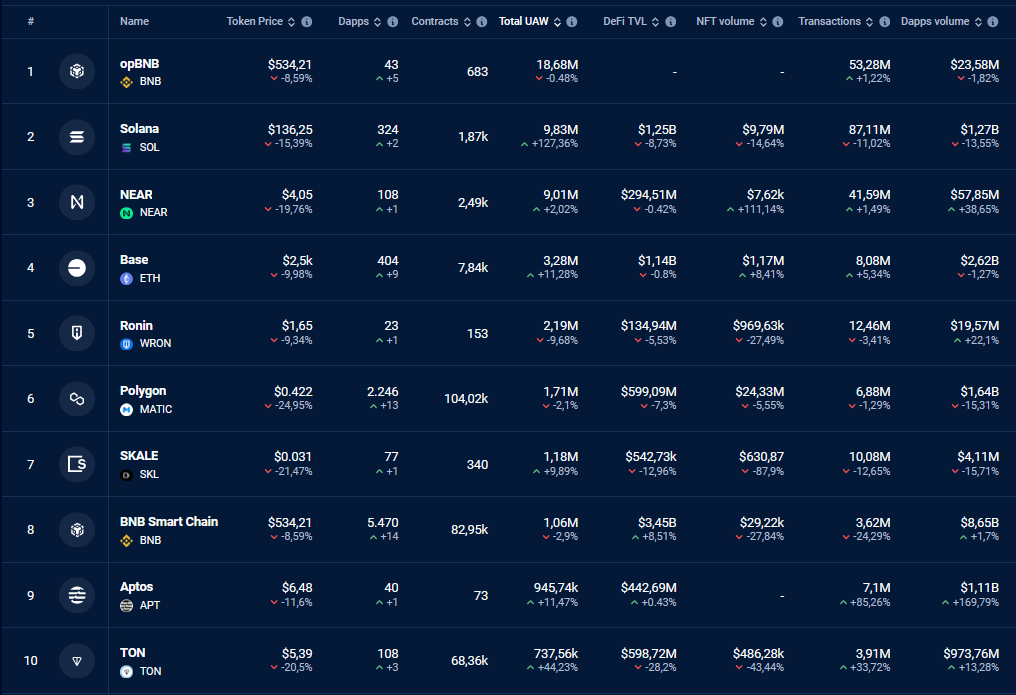Open the opBNB chain page
The image size is (1016, 695).
coord(139,64)
